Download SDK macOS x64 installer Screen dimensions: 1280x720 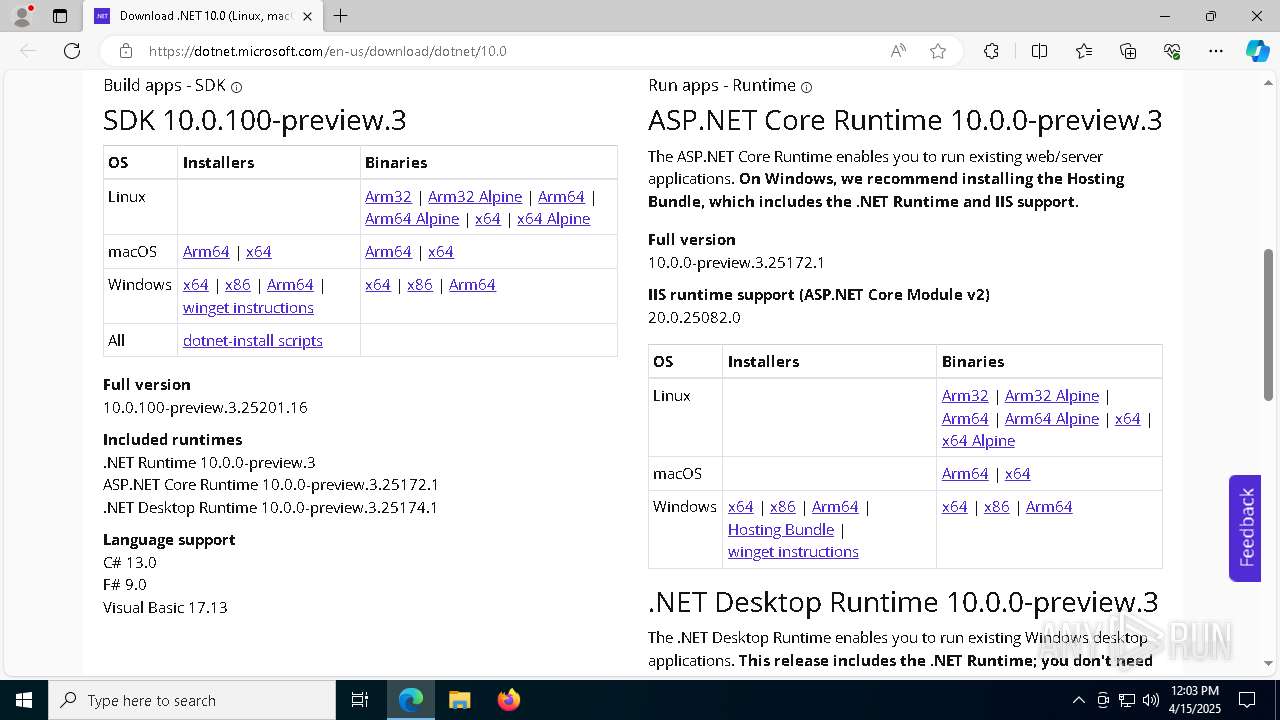coord(258,251)
